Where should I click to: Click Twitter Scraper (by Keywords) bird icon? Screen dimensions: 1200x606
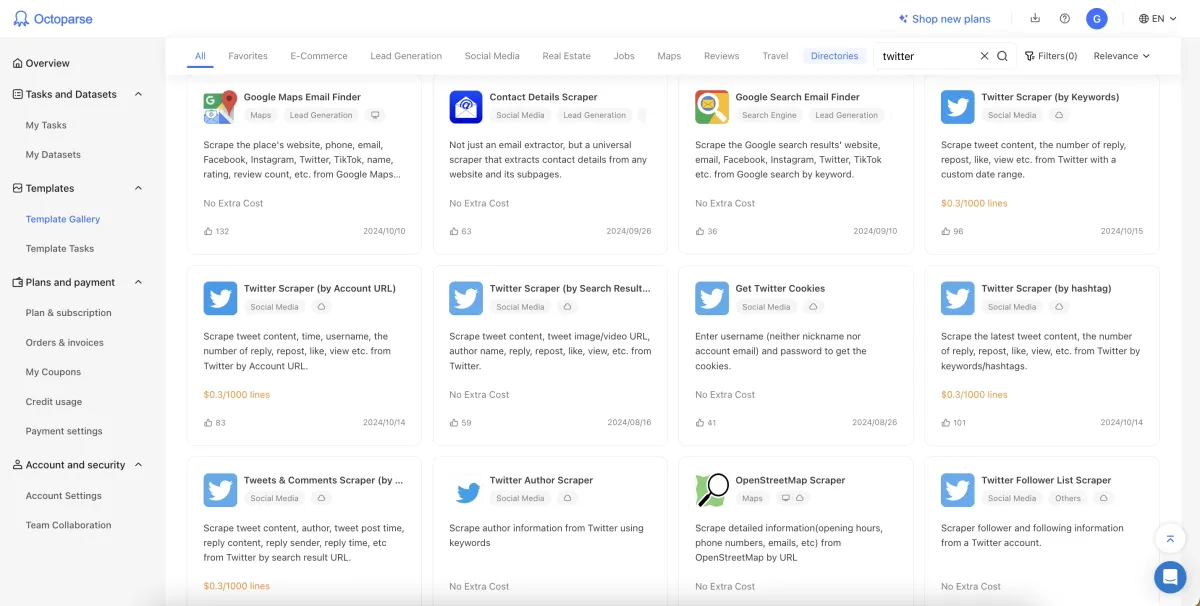click(x=958, y=107)
